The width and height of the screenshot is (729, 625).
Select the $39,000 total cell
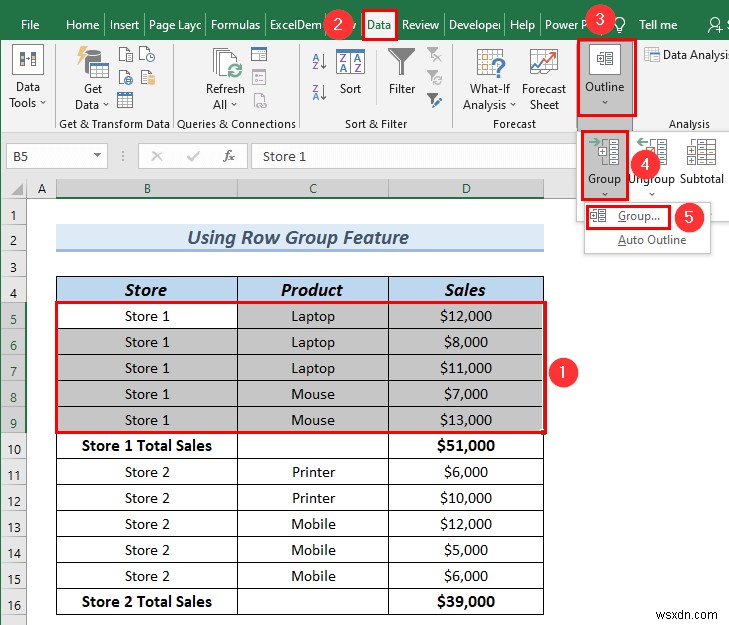(x=466, y=602)
